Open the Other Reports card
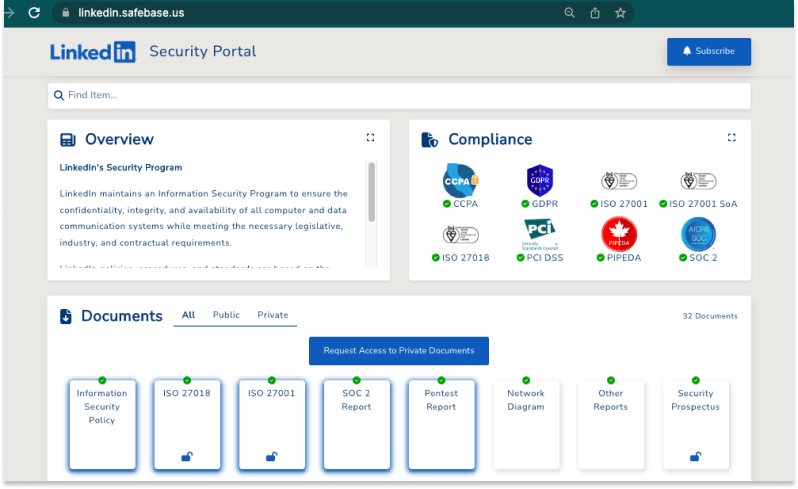 [611, 424]
